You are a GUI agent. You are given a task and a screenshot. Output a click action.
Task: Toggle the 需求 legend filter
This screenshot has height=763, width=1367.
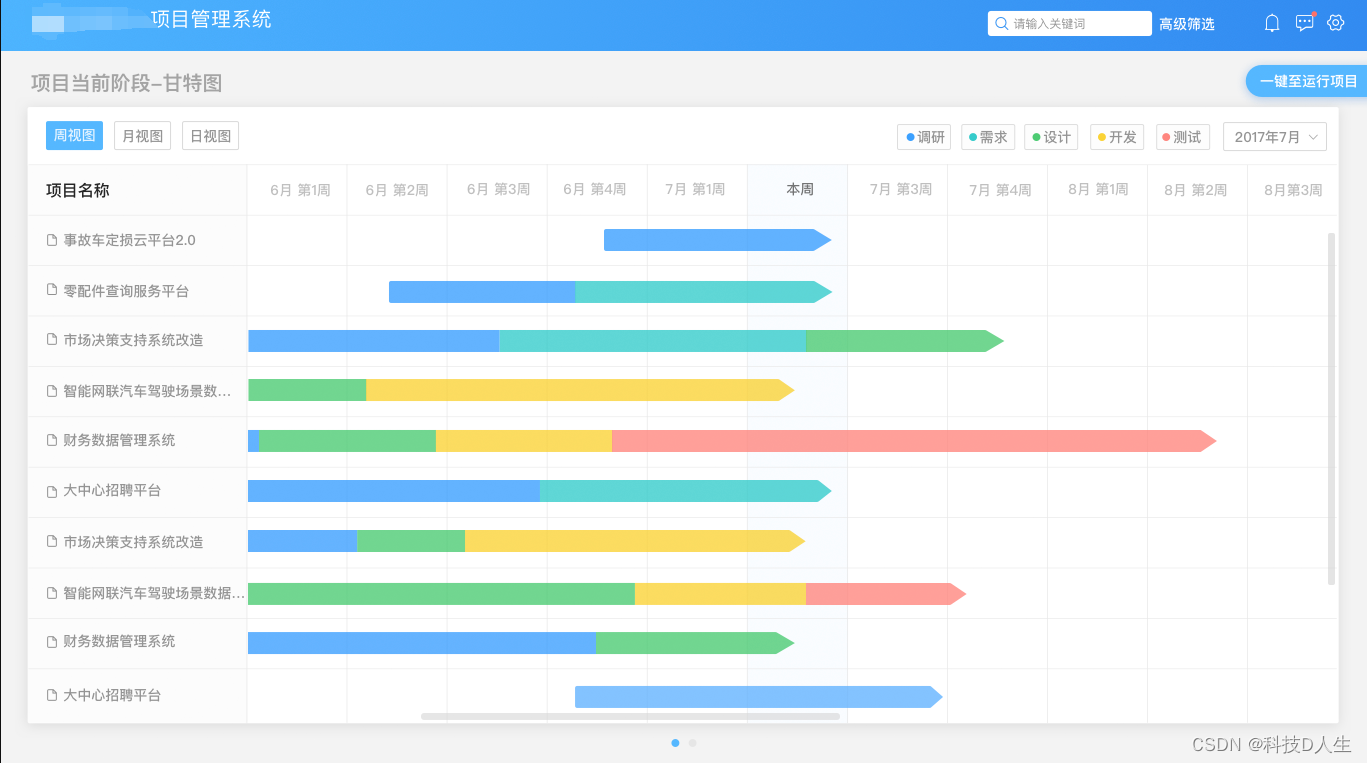tap(988, 137)
